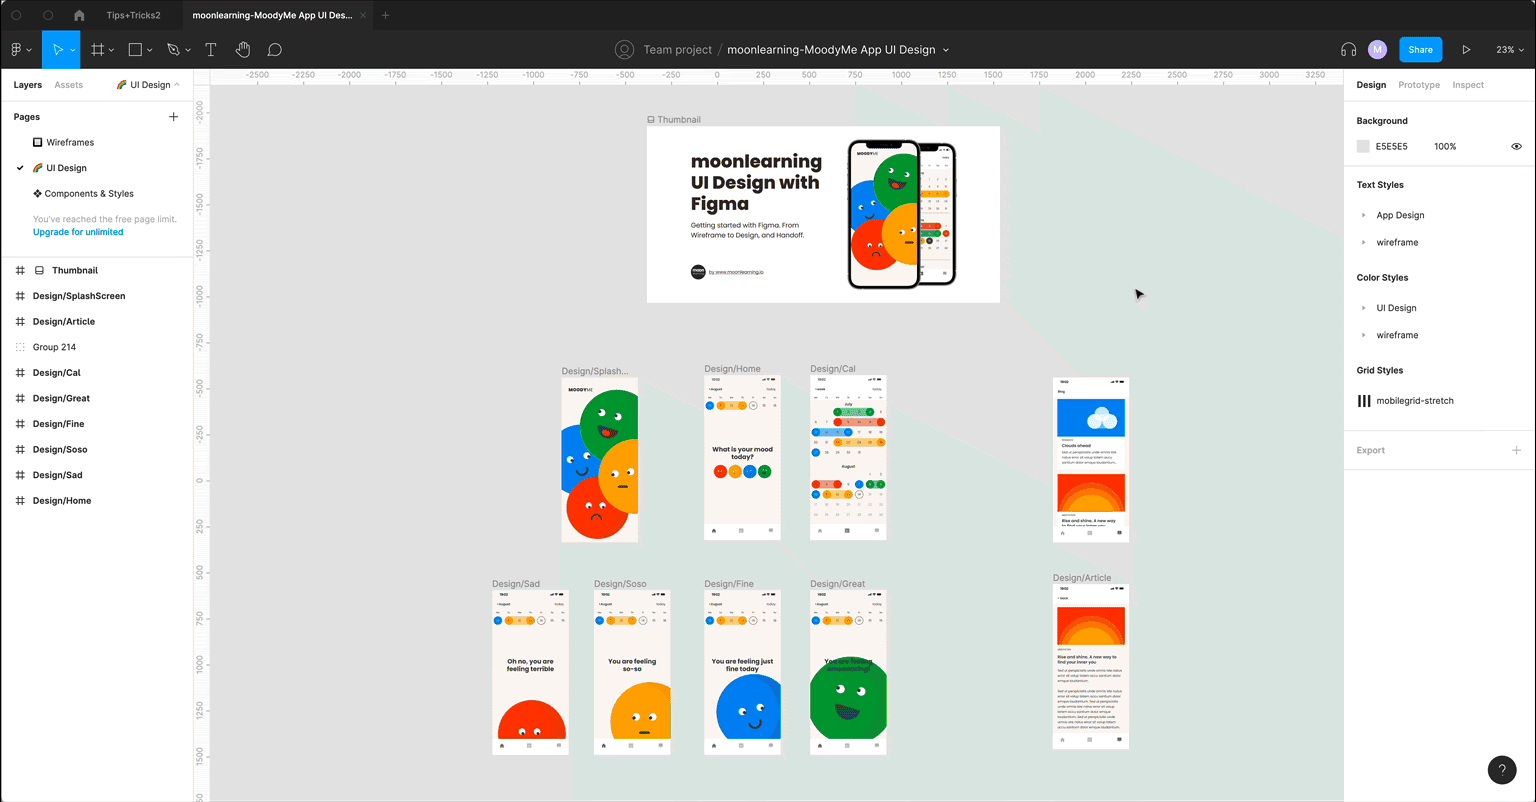This screenshot has height=802, width=1536.
Task: Open the 23% zoom dropdown
Action: 1508,49
